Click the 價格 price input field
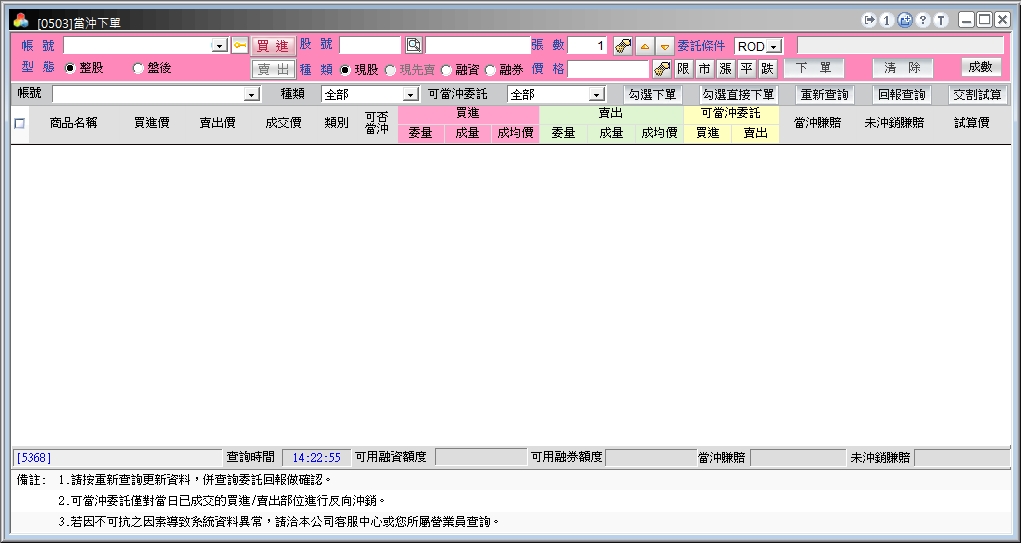The width and height of the screenshot is (1021, 543). [608, 69]
